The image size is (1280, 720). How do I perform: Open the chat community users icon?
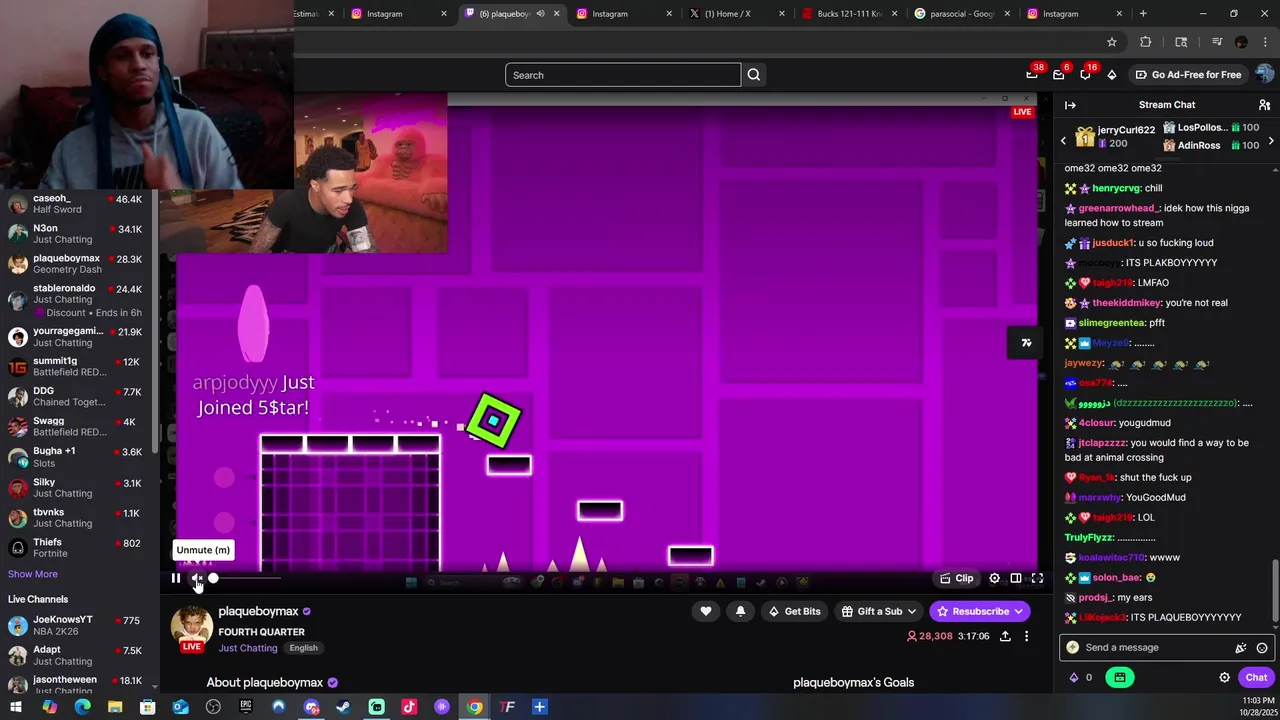(x=1264, y=105)
